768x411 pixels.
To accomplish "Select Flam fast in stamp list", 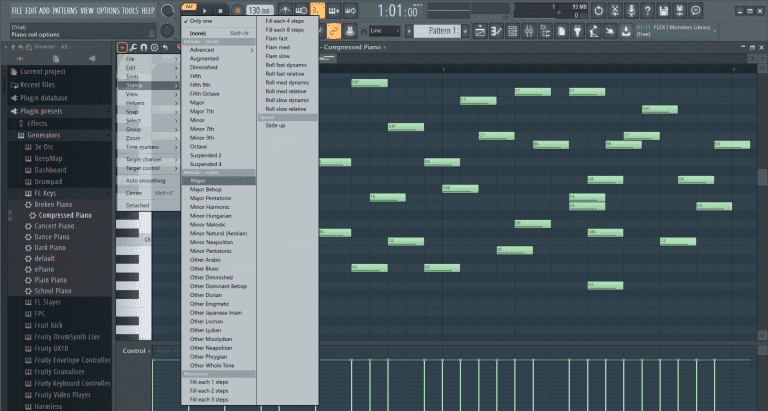I will point(288,38).
